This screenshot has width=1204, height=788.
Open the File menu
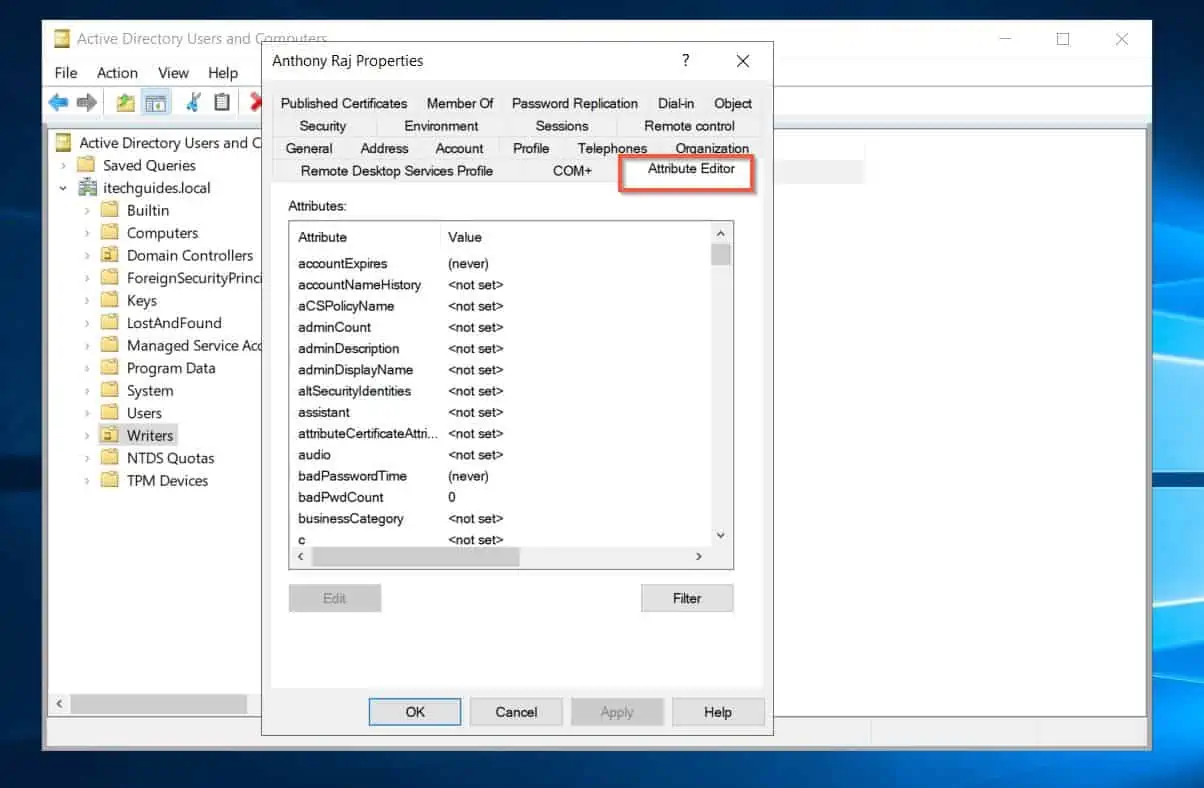pyautogui.click(x=66, y=73)
